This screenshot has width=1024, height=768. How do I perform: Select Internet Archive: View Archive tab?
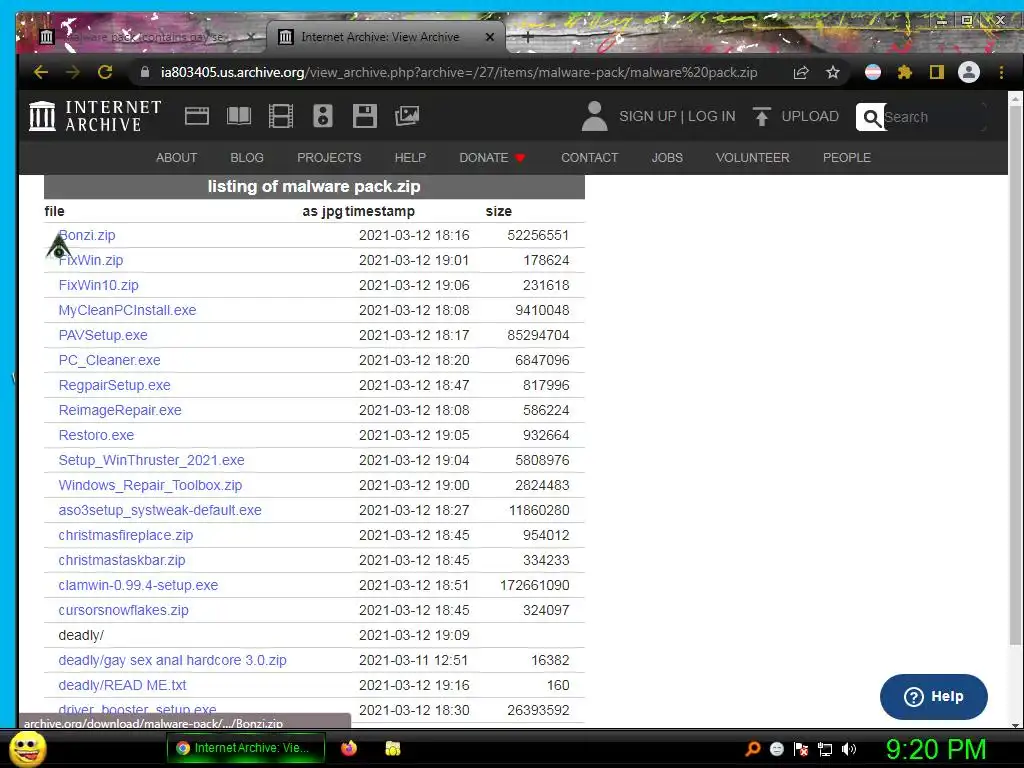click(385, 37)
